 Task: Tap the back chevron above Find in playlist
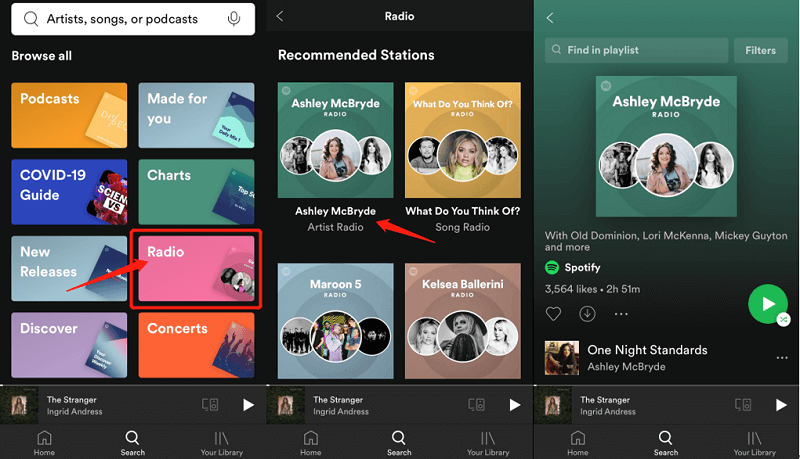(549, 18)
